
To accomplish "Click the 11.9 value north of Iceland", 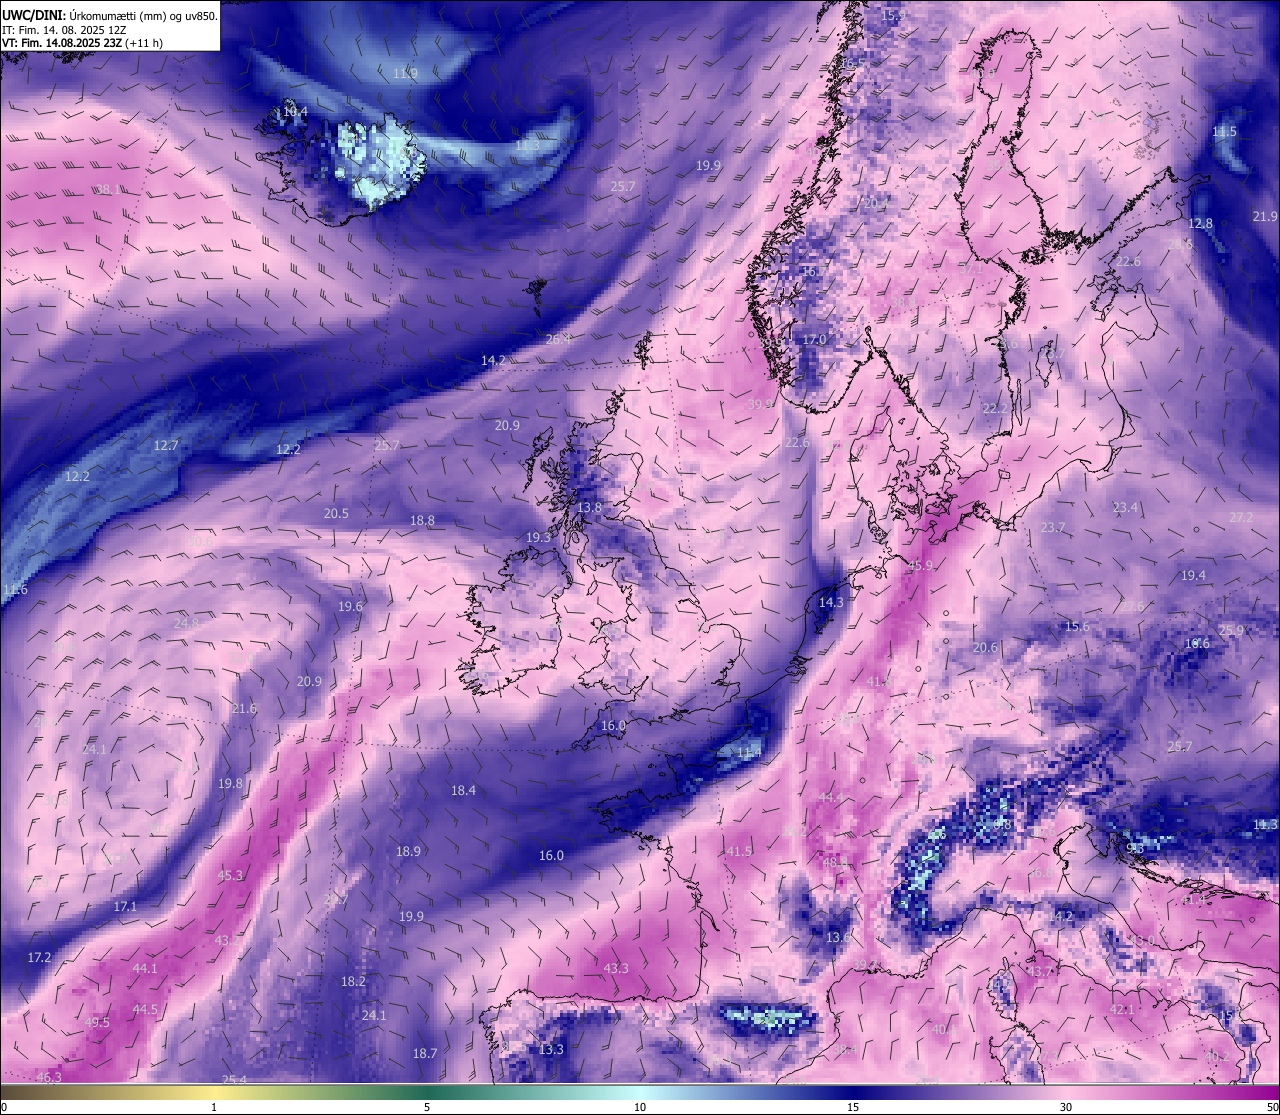I will pyautogui.click(x=405, y=73).
